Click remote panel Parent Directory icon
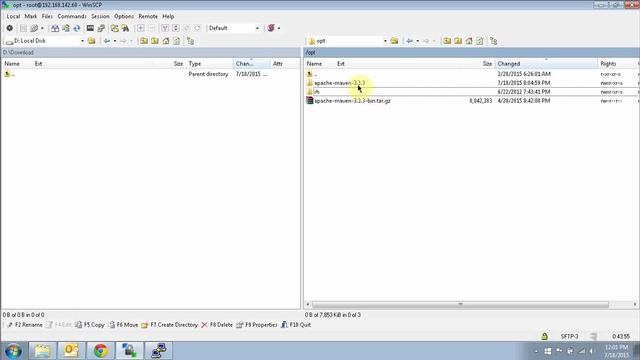Viewport: 640px width, 360px height. tap(447, 41)
